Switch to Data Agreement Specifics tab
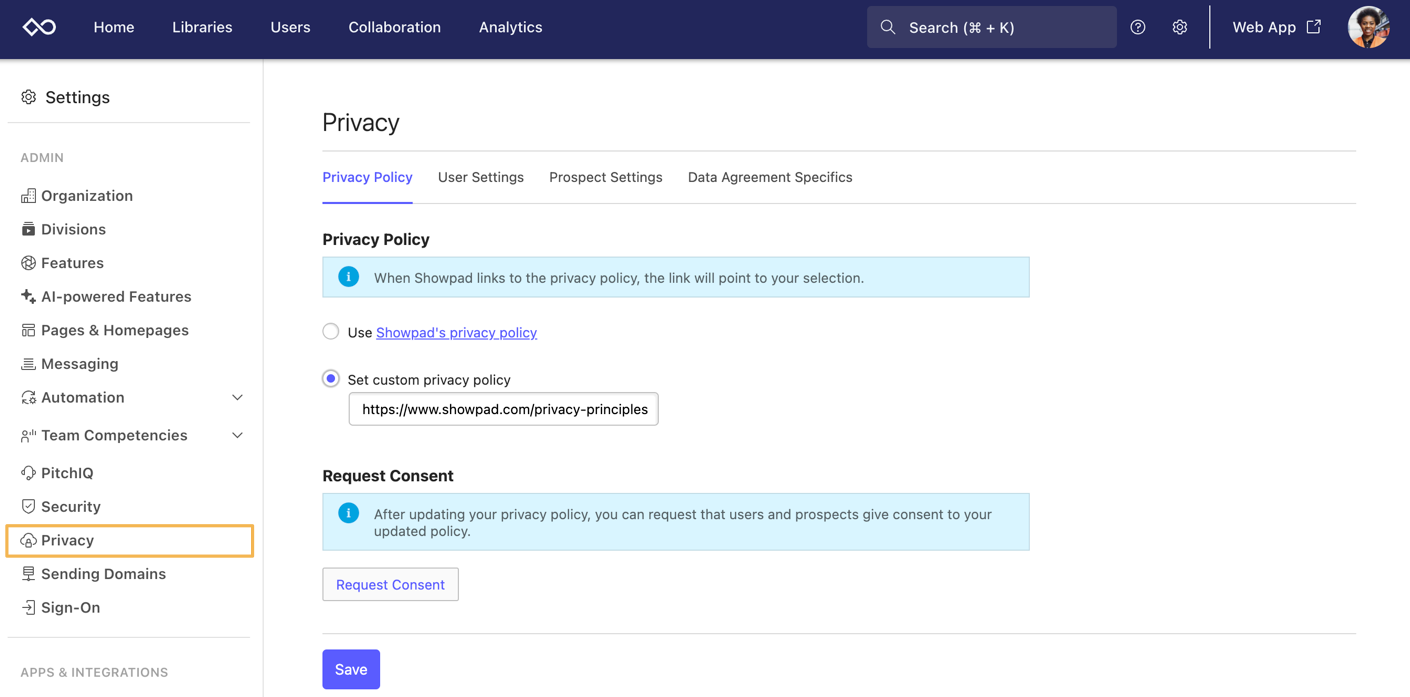 (770, 177)
